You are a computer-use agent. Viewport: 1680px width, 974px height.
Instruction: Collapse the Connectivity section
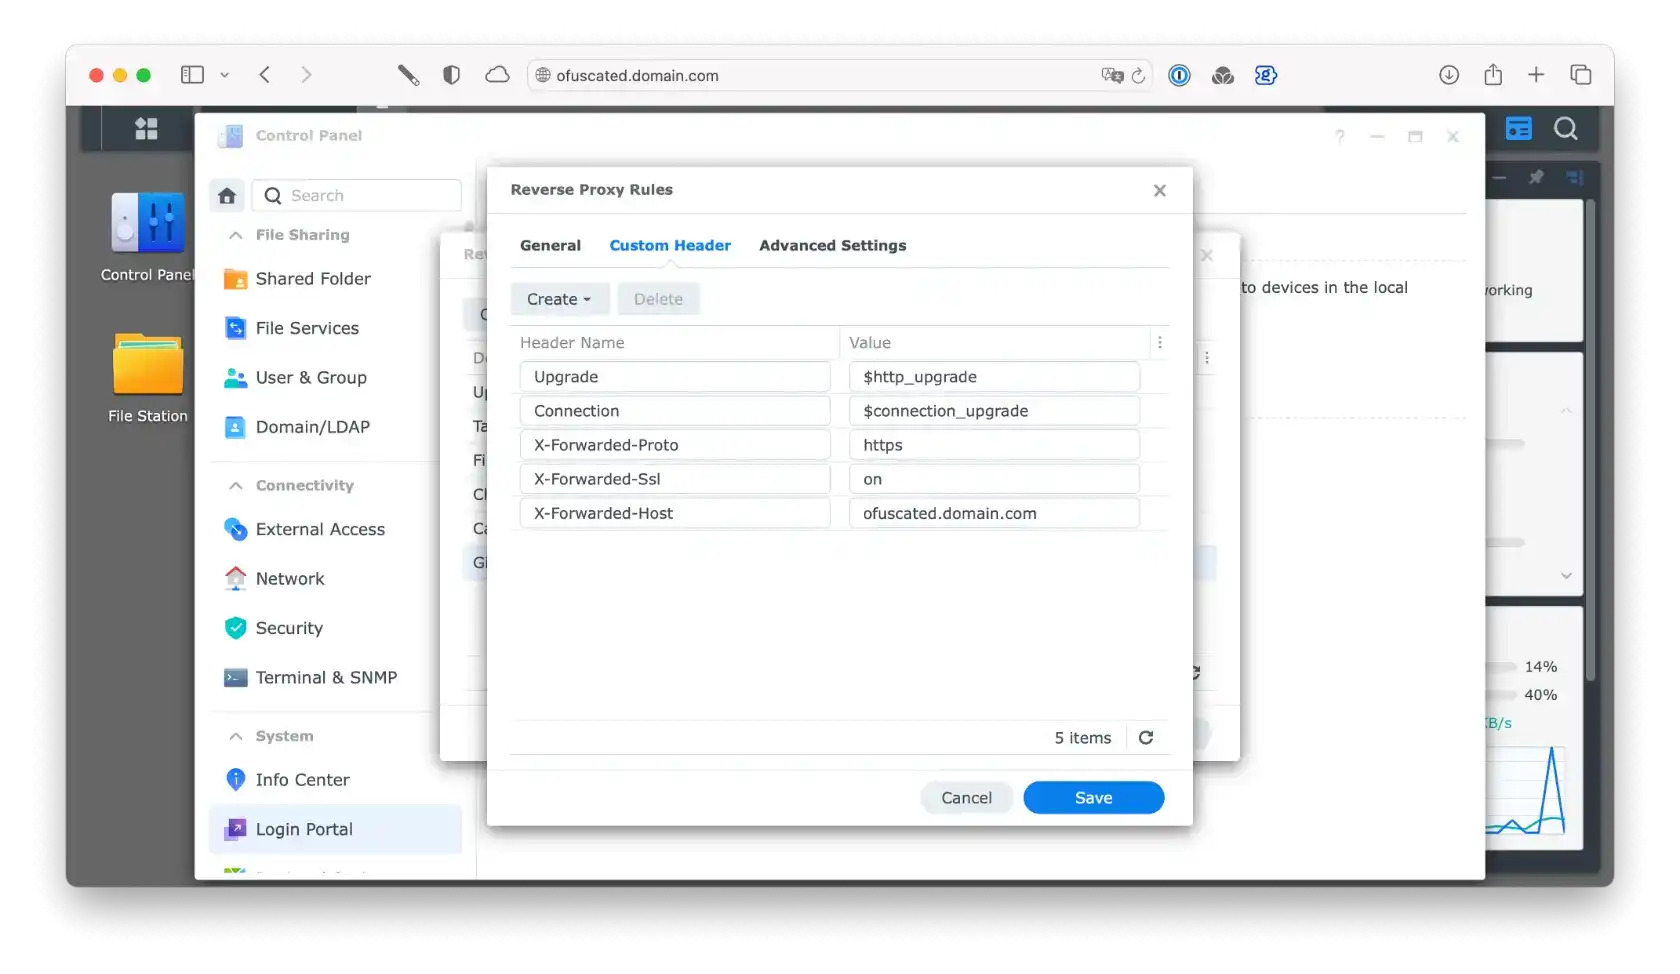coord(236,486)
